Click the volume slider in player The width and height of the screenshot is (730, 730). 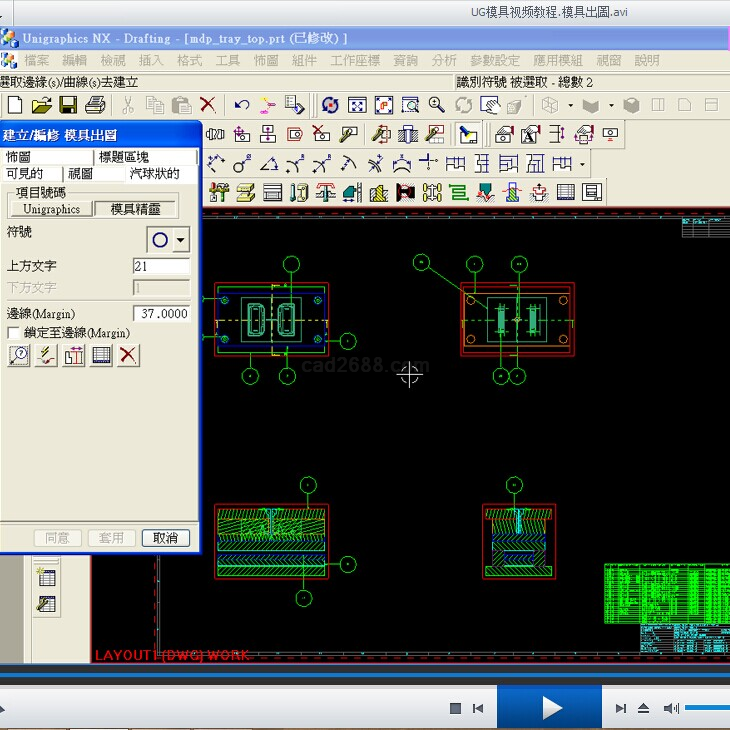pyautogui.click(x=708, y=708)
